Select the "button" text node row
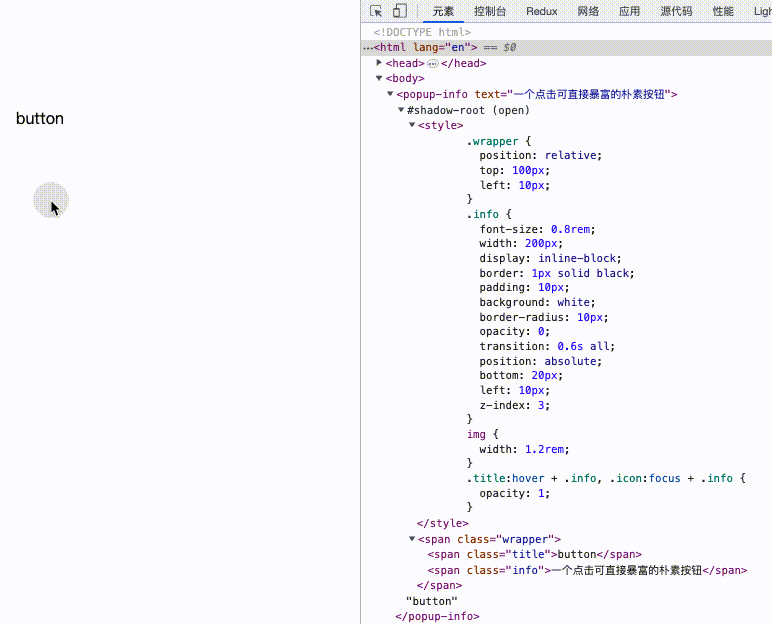The width and height of the screenshot is (772, 624). tap(432, 601)
